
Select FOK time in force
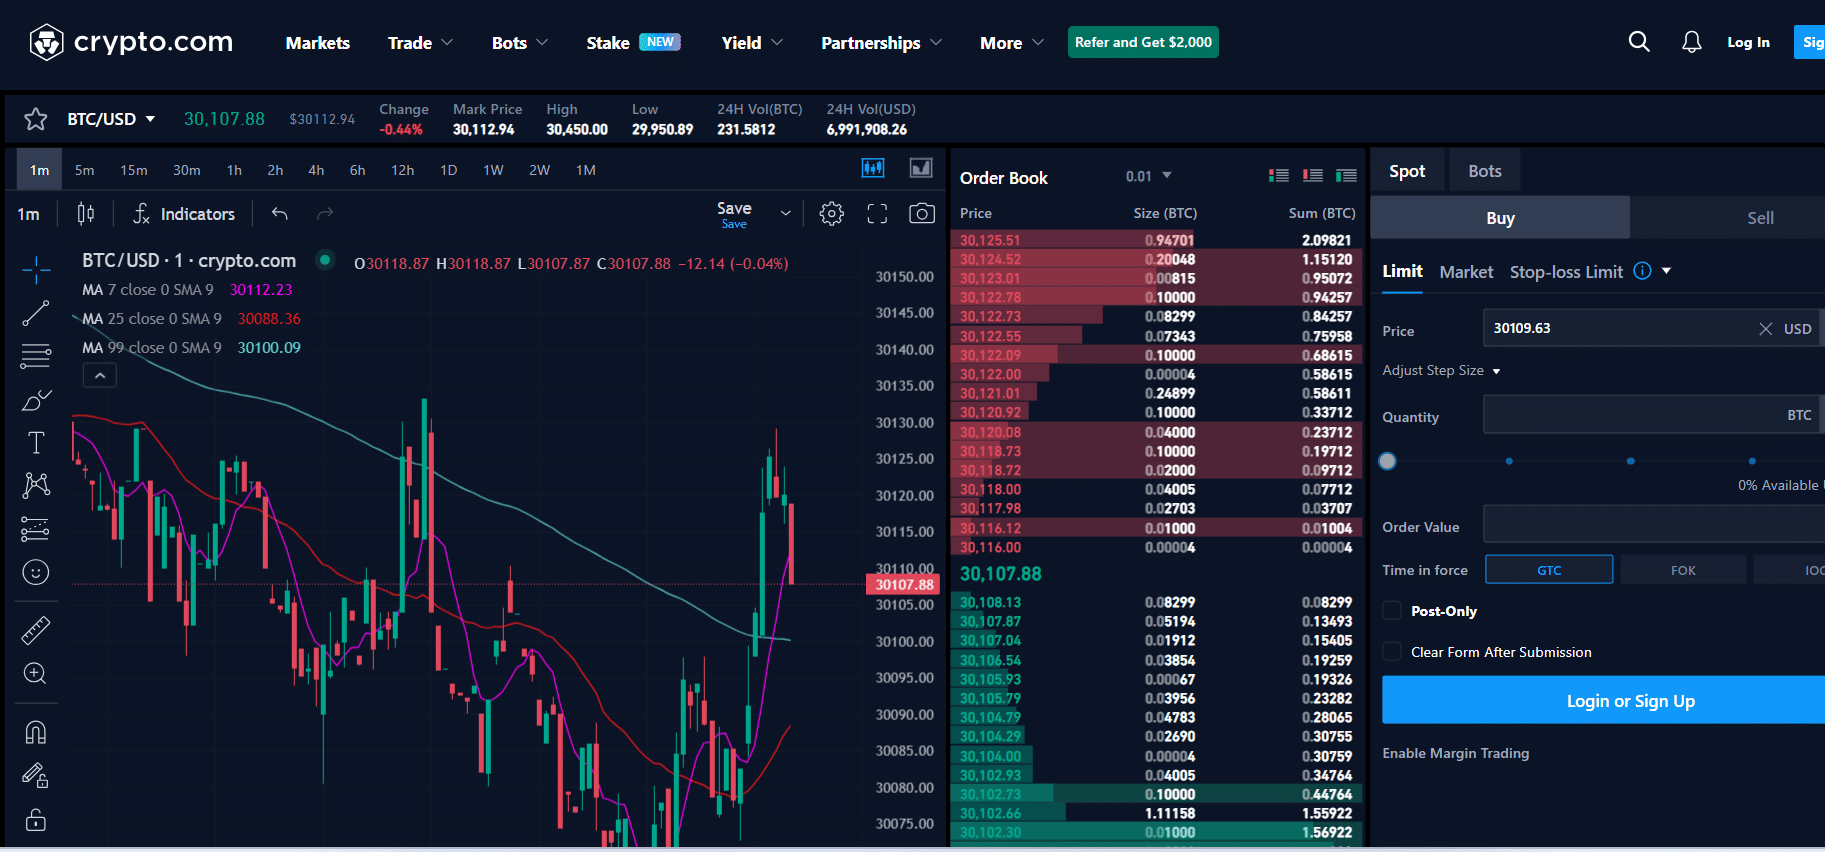1683,570
